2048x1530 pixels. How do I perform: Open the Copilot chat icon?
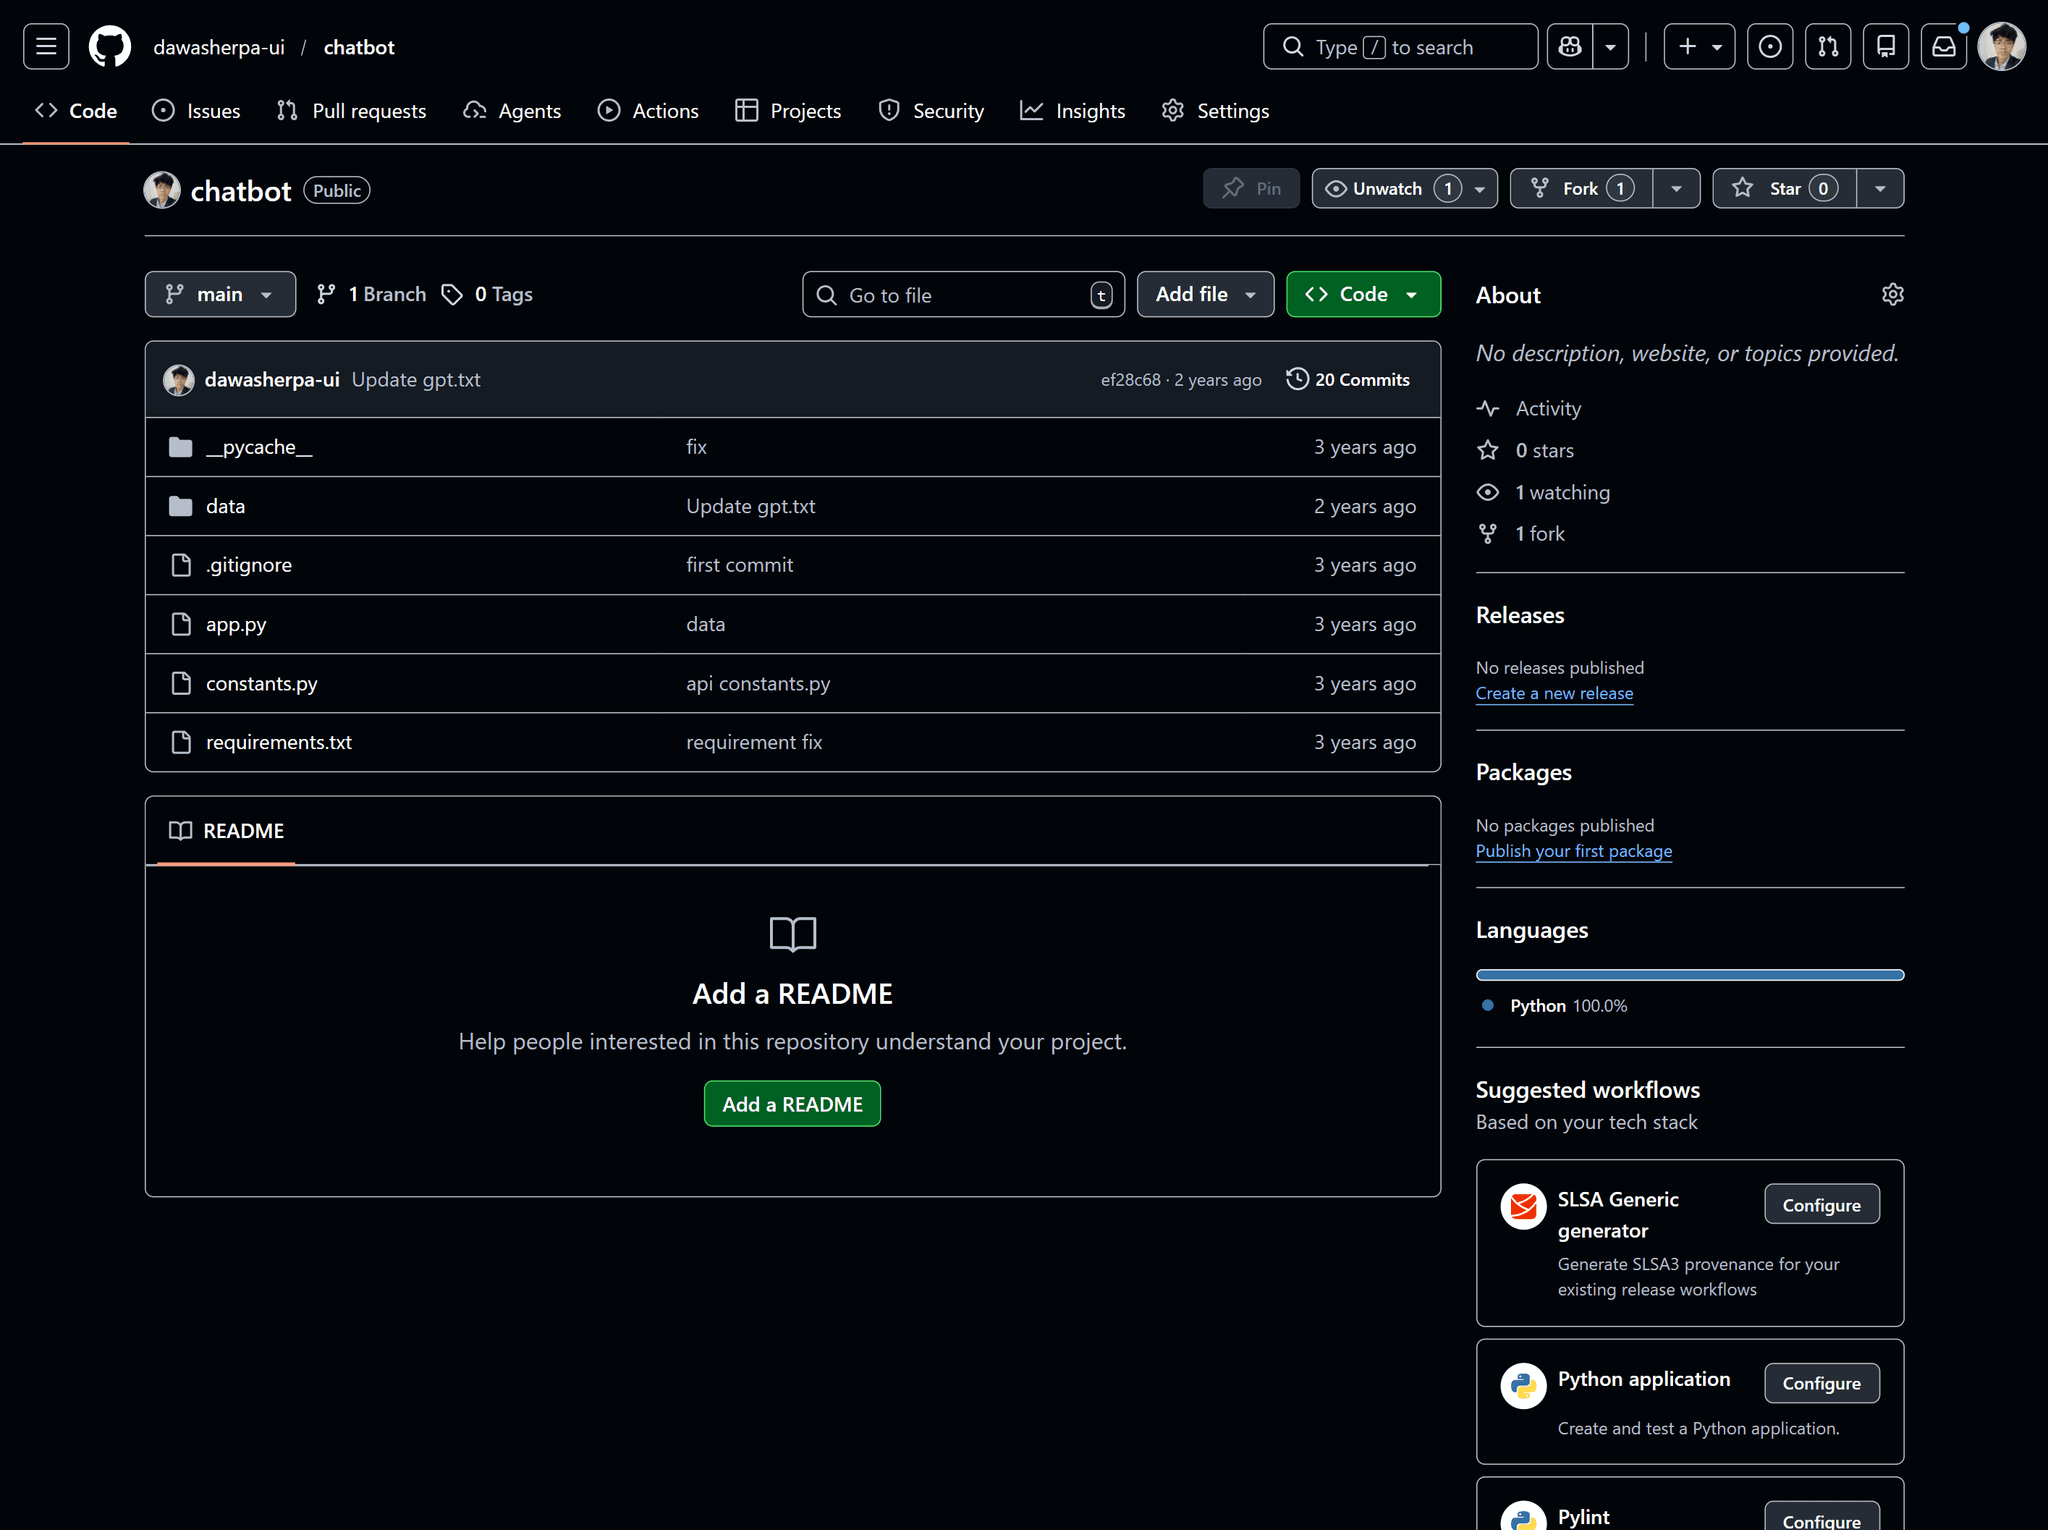pyautogui.click(x=1570, y=47)
